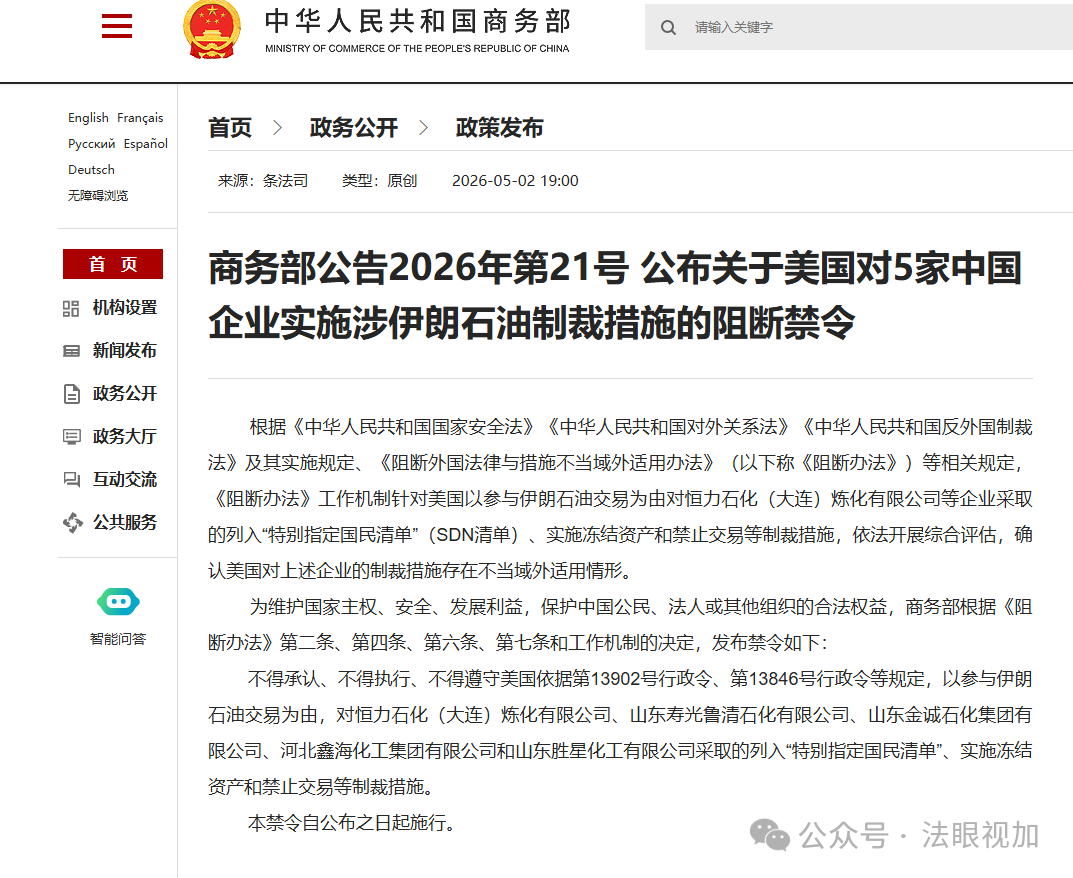
Task: Select the red 首页 sidebar button
Action: 113,264
